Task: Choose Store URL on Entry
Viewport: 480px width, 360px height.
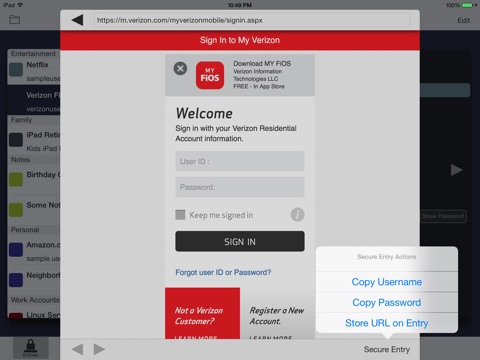Action: [x=387, y=323]
